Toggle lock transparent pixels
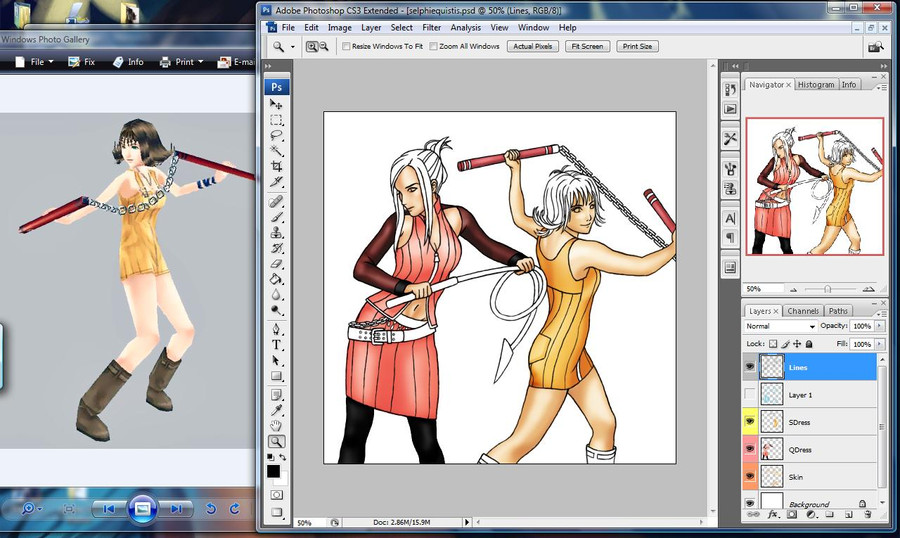Viewport: 900px width, 538px height. click(773, 344)
